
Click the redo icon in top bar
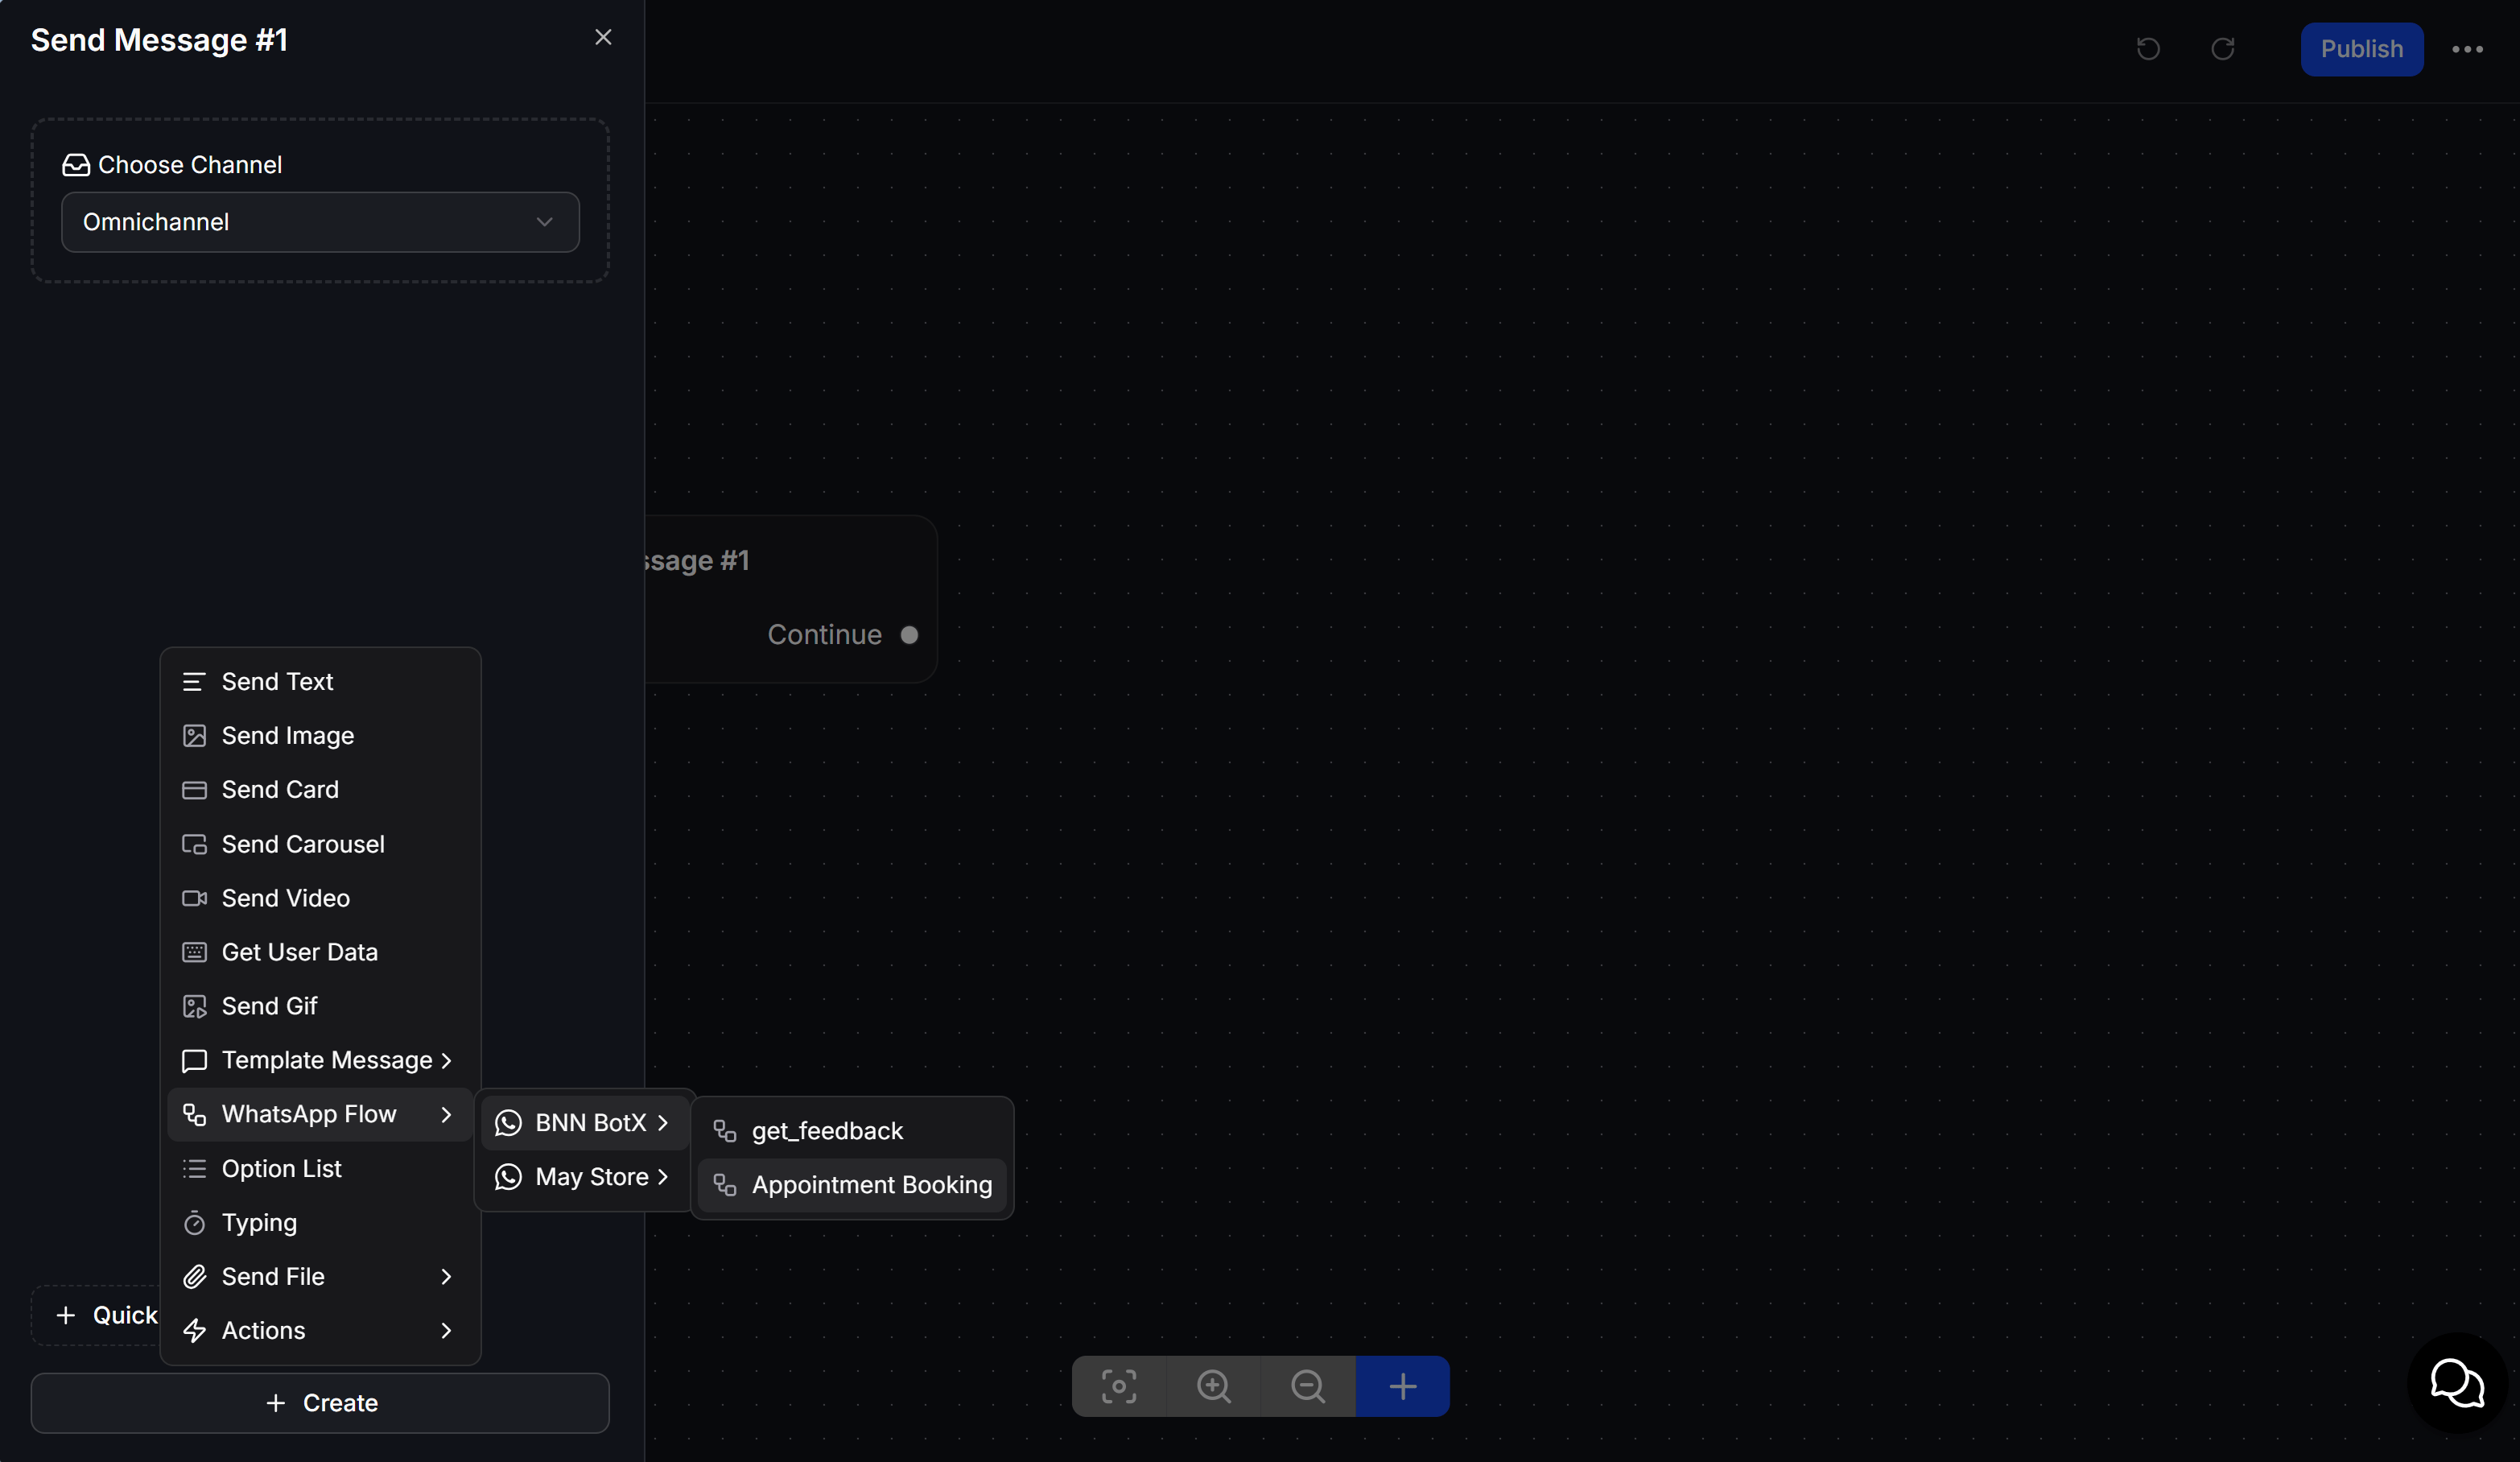(x=2223, y=49)
